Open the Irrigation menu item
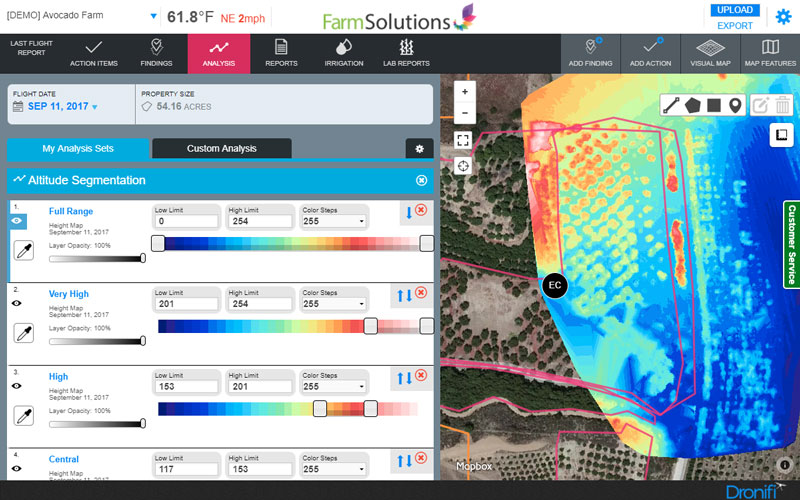The image size is (800, 500). click(x=344, y=53)
